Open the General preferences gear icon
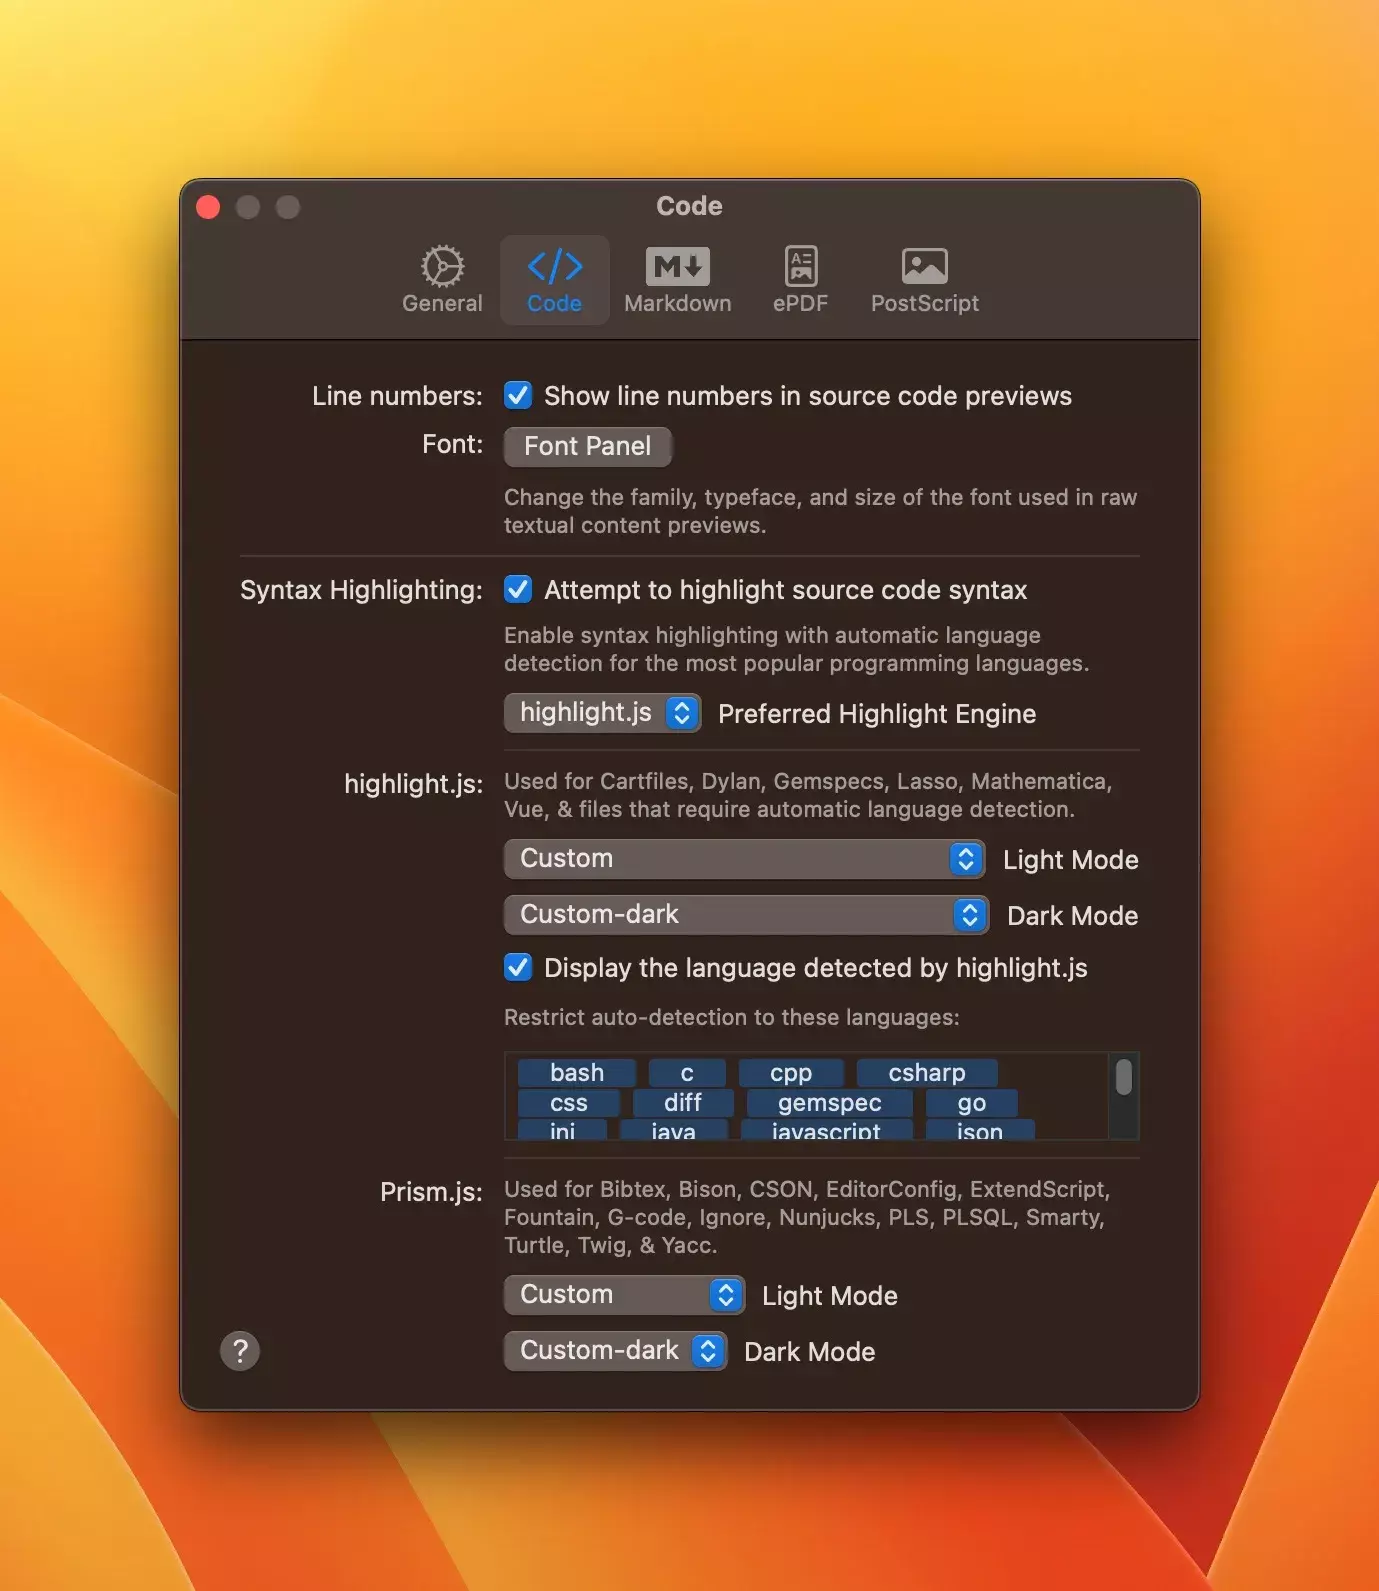The height and width of the screenshot is (1591, 1379). pyautogui.click(x=442, y=280)
